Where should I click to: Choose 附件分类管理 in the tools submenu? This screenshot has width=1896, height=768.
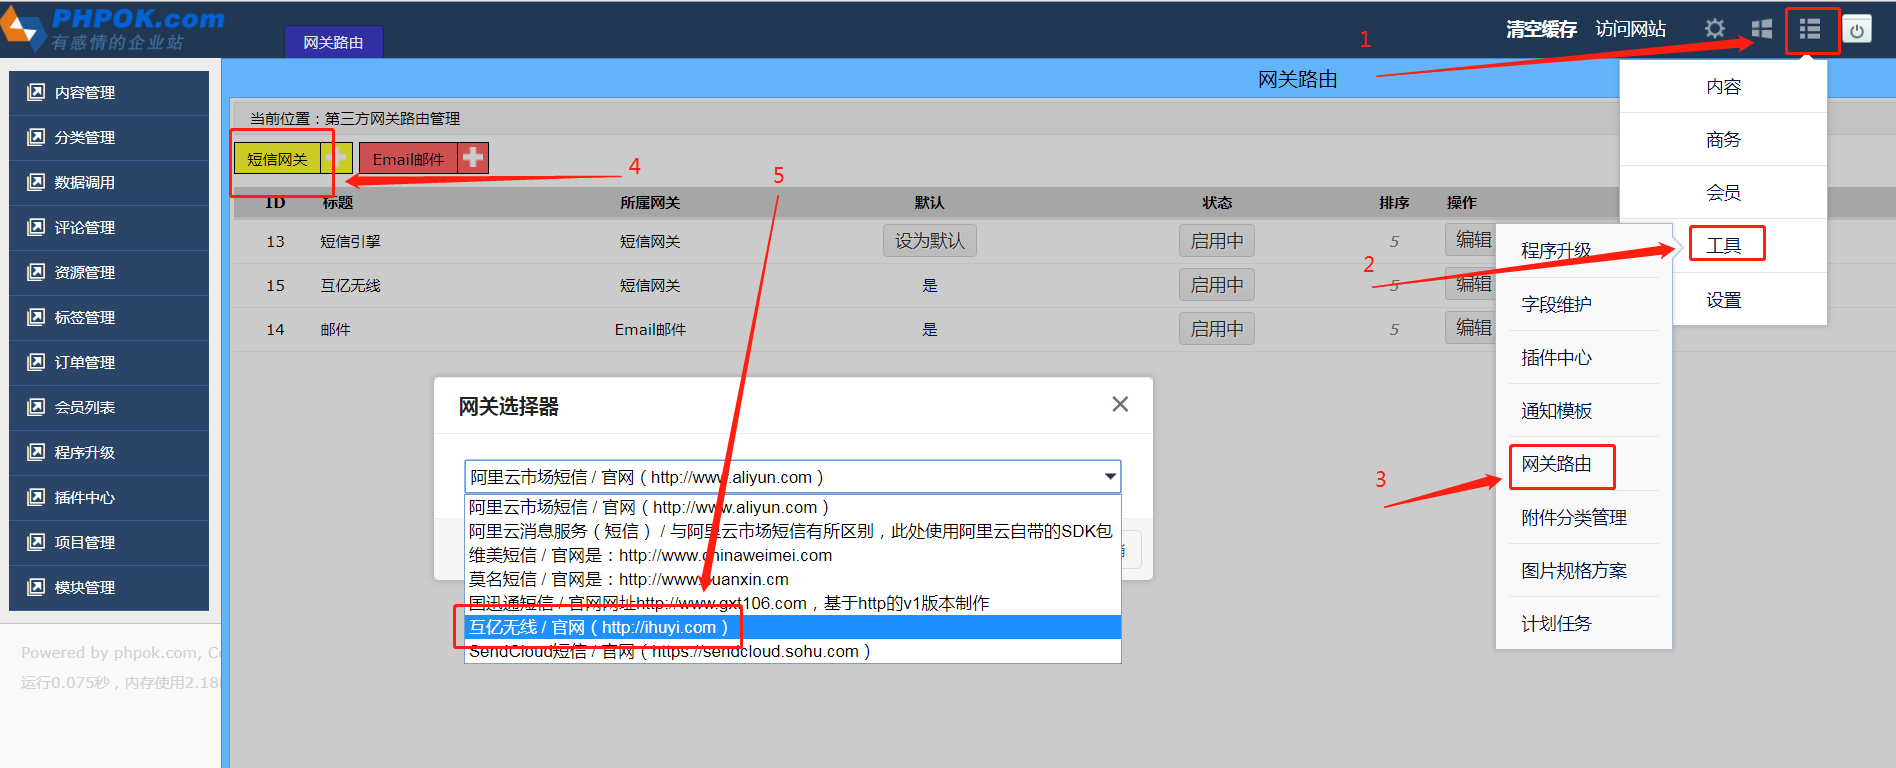1574,517
